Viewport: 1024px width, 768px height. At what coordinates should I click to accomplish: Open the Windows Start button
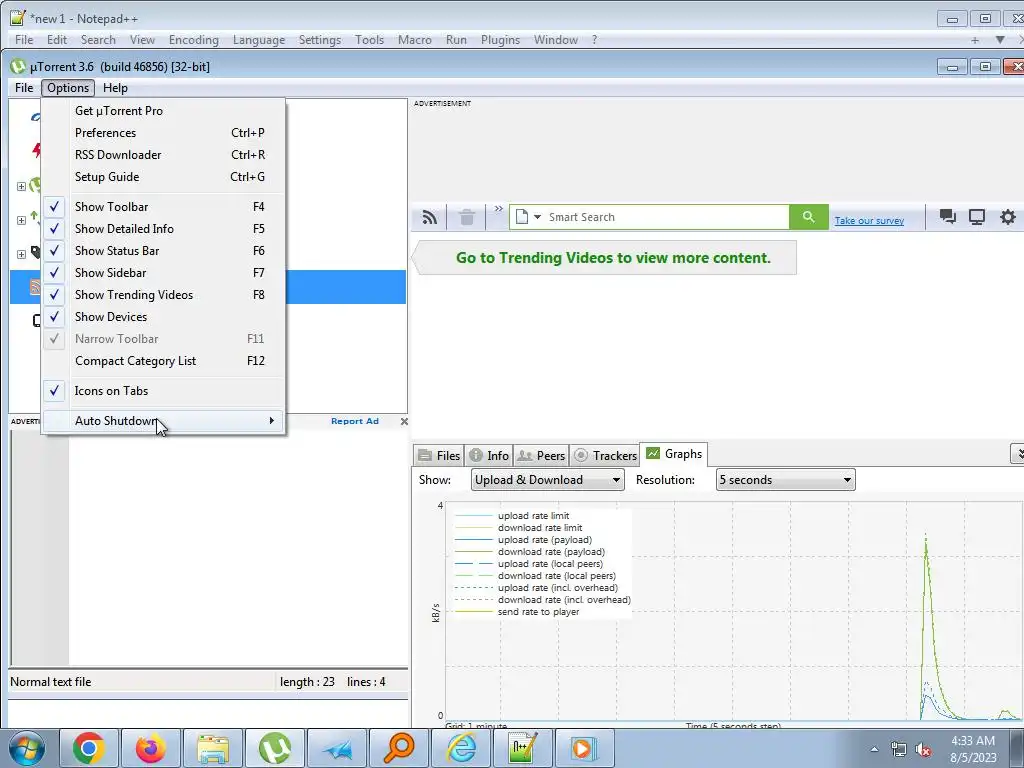click(26, 748)
